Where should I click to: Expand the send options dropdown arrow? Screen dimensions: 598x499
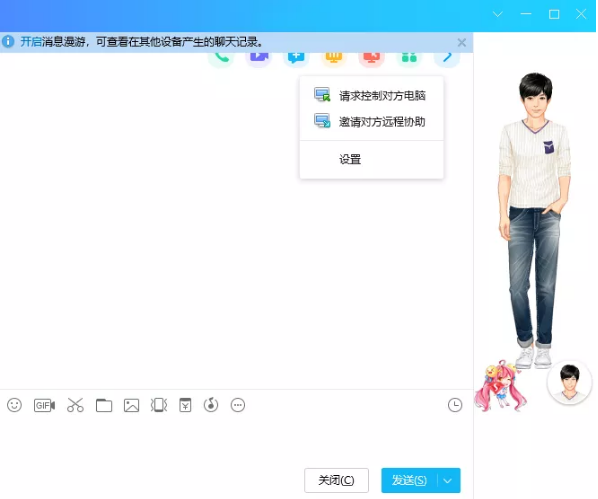click(448, 481)
